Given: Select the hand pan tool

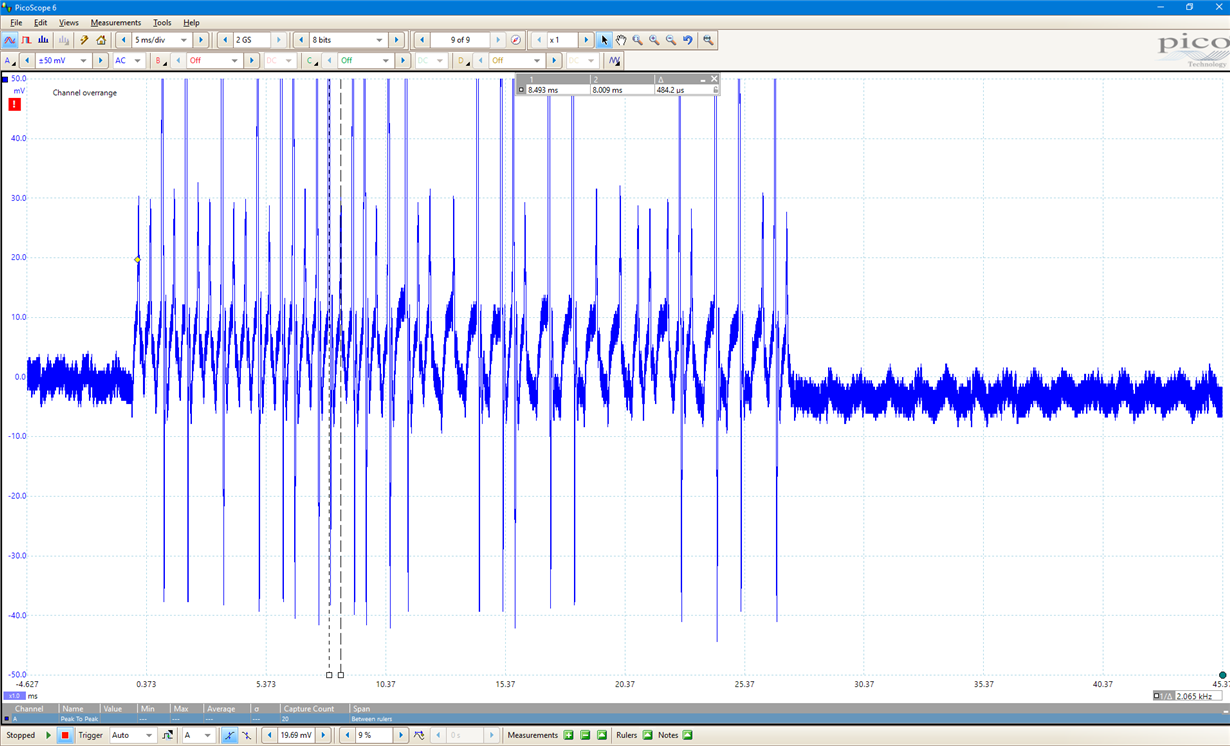Looking at the screenshot, I should [621, 40].
